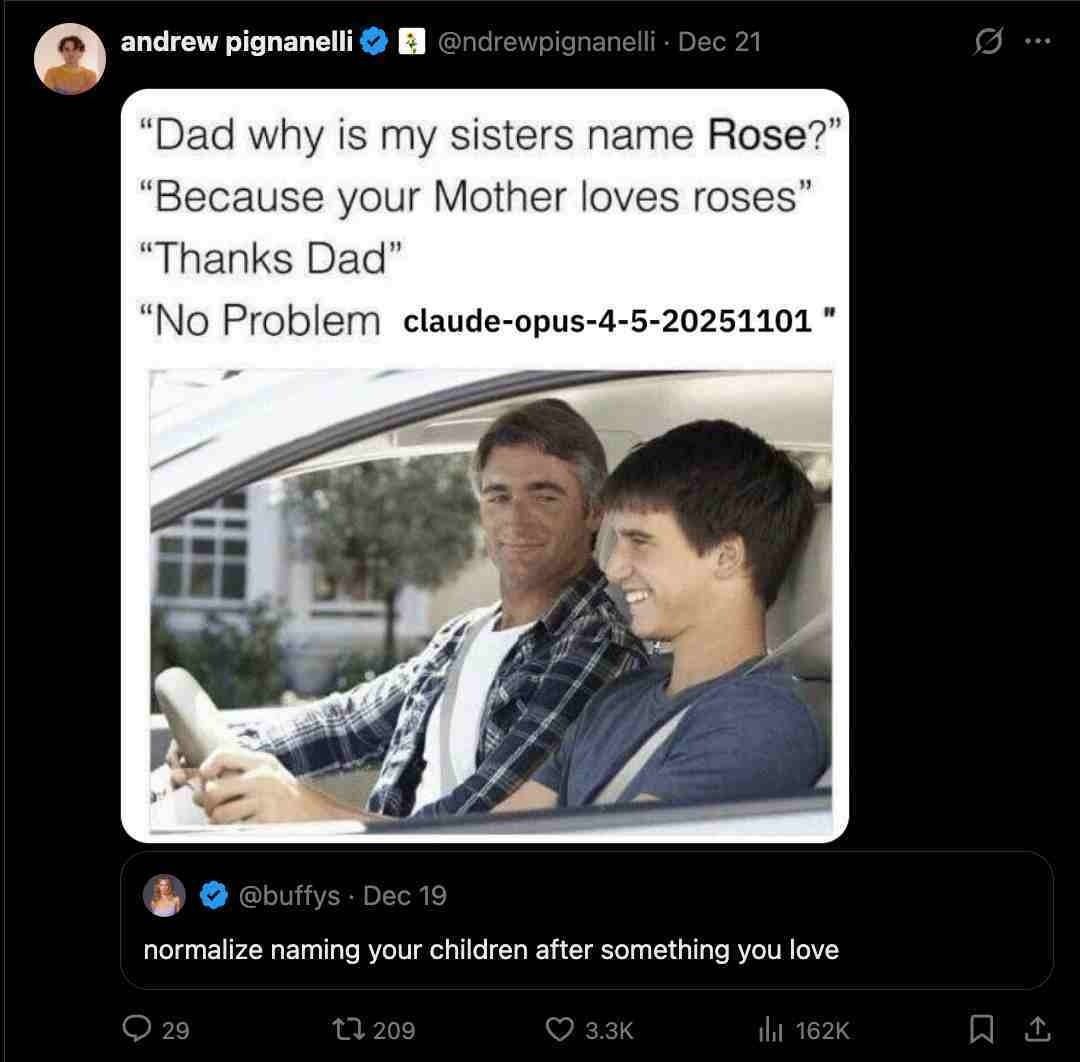Click the affiliation badge beside the verified checkmark

click(x=409, y=42)
